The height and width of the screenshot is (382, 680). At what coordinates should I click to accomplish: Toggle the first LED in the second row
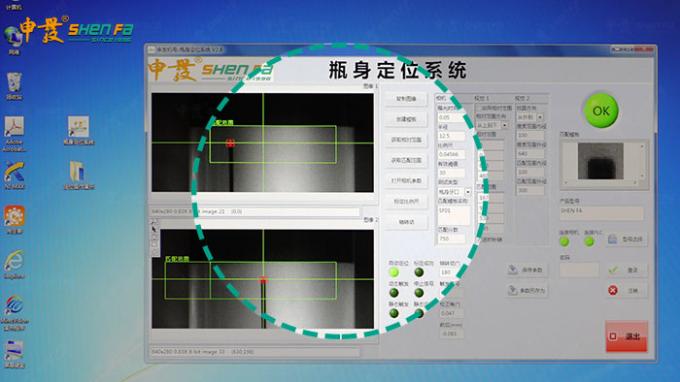pos(394,293)
